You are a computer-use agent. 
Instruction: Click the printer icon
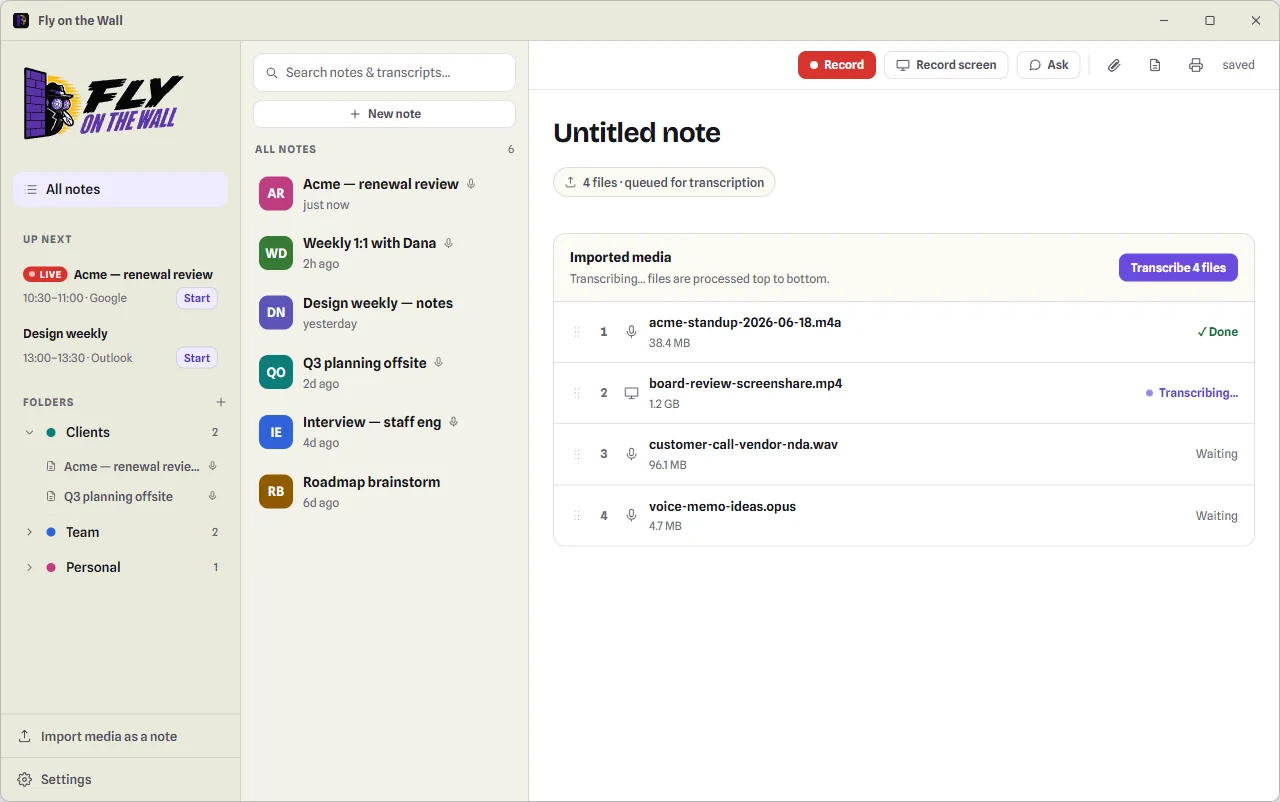1196,65
